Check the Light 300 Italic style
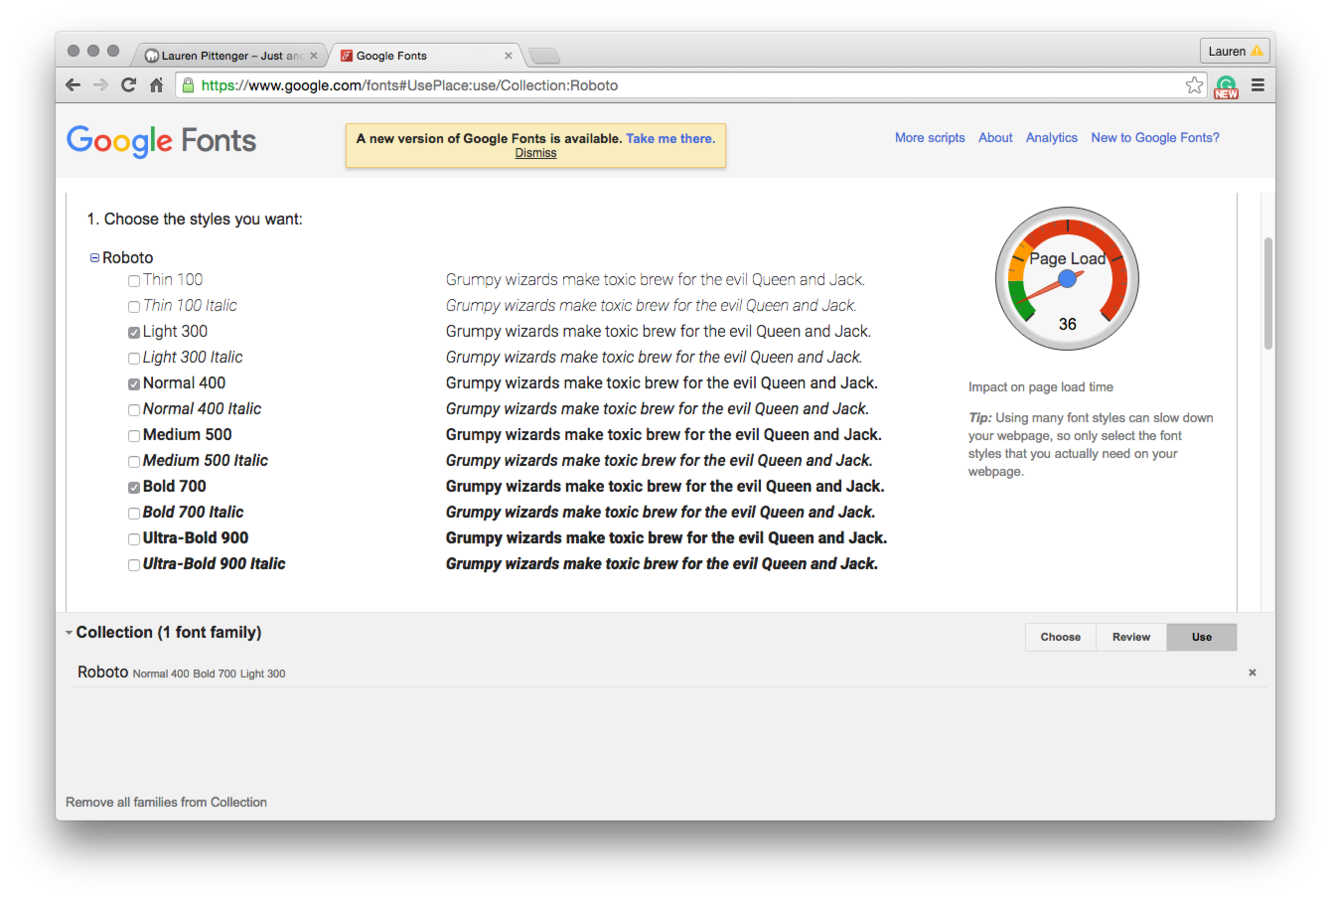Screen dimensions: 1331x900 [134, 358]
